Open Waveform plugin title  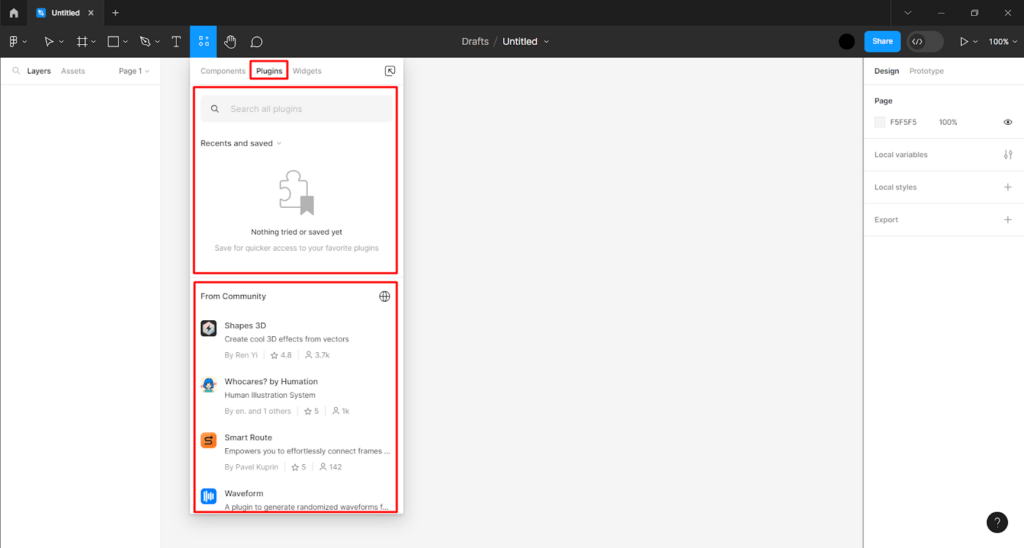(244, 494)
